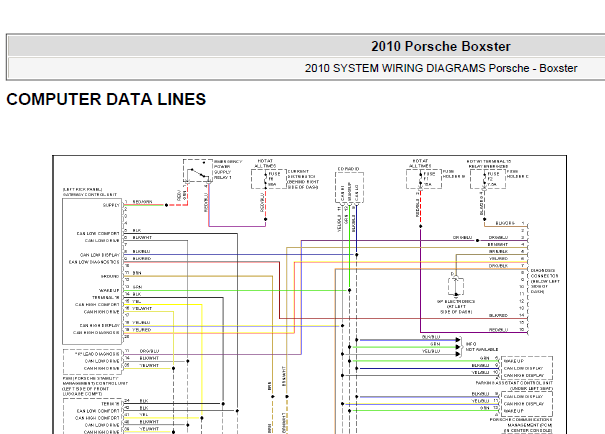Click 'ORG/BLK' at diagnosis connector pin 7

click(x=499, y=266)
